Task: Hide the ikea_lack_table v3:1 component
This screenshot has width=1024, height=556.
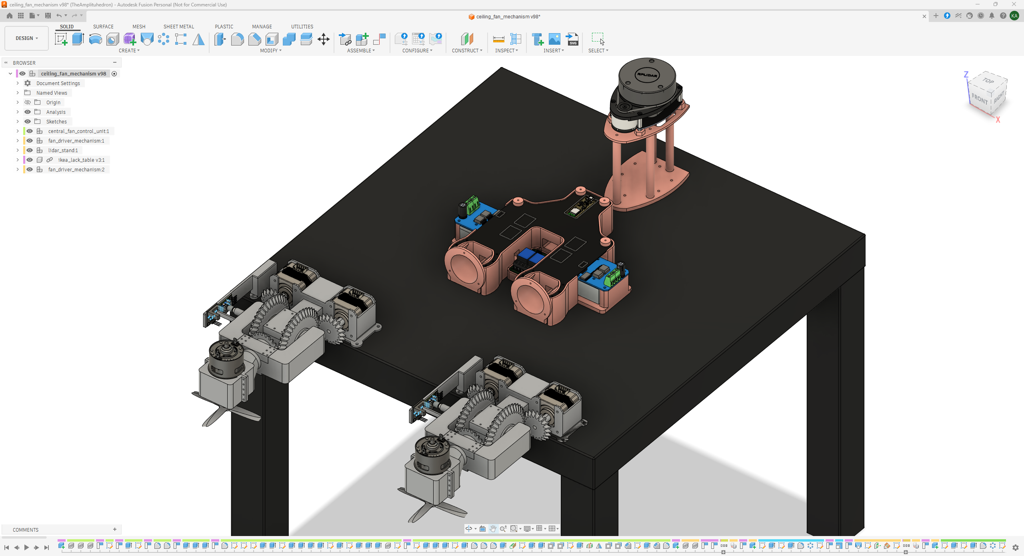Action: pyautogui.click(x=29, y=159)
